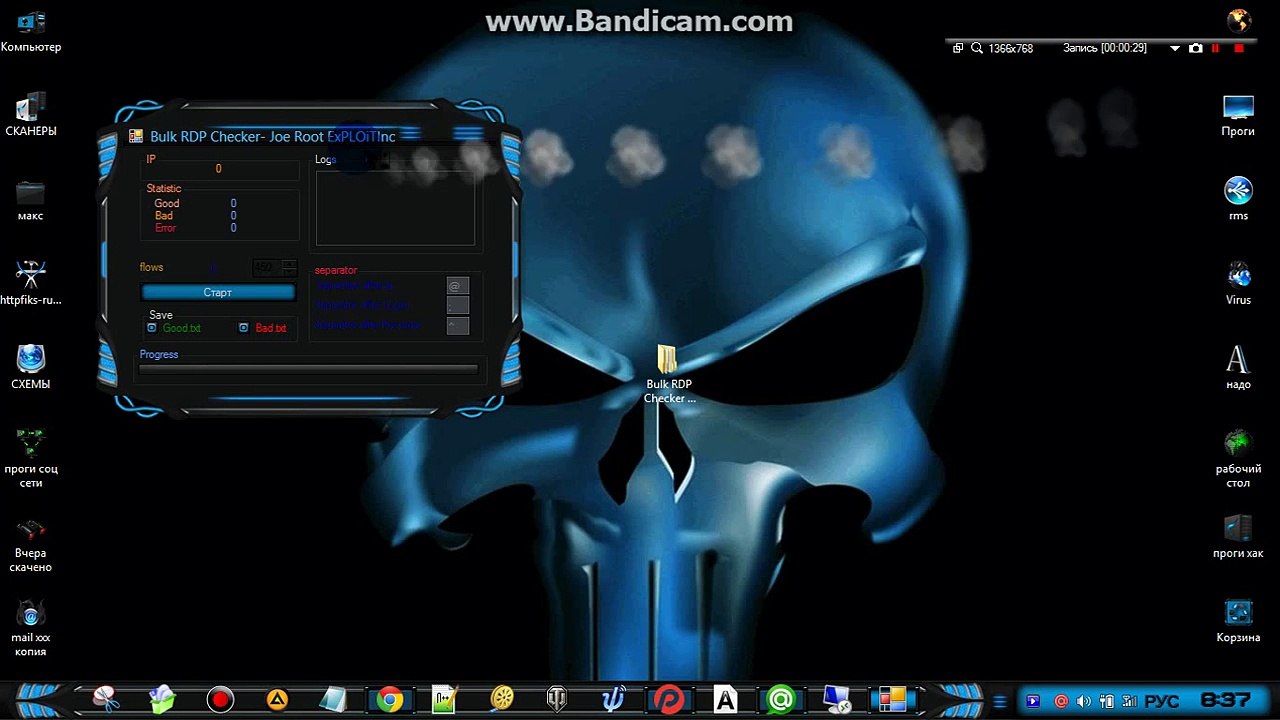Open Google Chrome in the taskbar
Image resolution: width=1280 pixels, height=720 pixels.
click(390, 699)
